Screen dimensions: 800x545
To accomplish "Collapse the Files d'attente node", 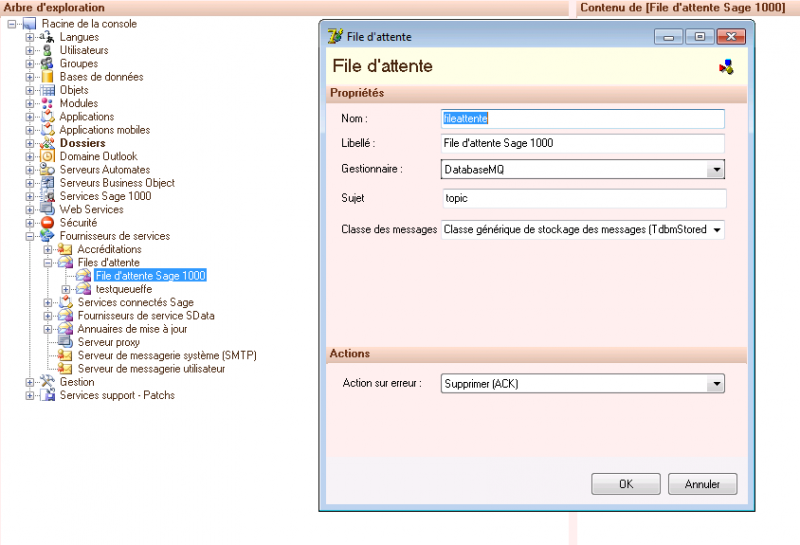I will pos(47,263).
